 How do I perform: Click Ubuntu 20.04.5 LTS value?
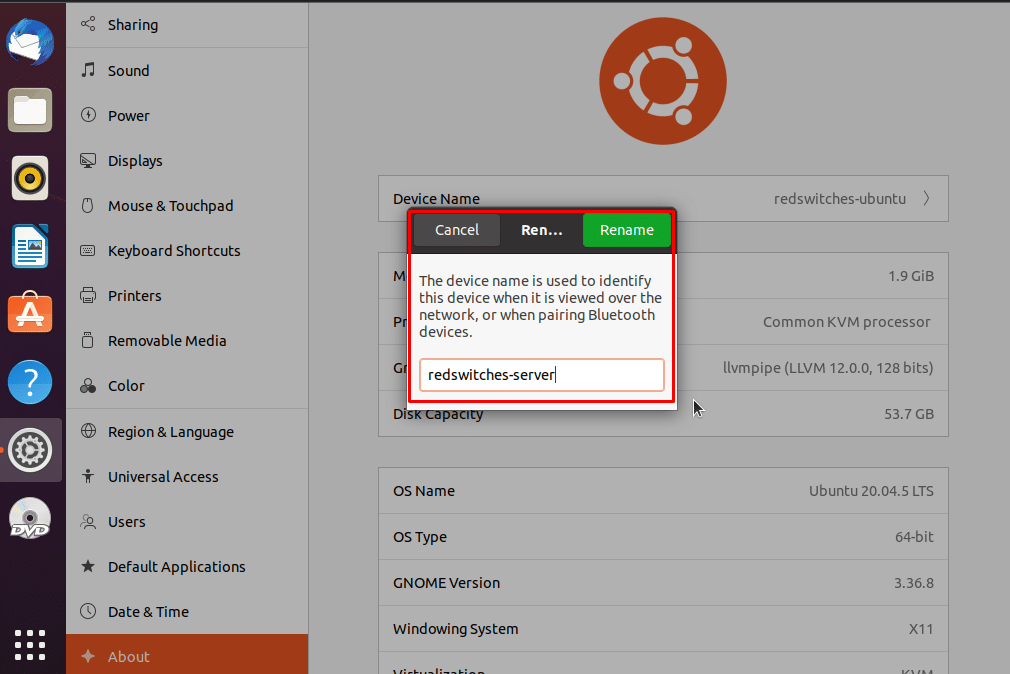point(871,491)
